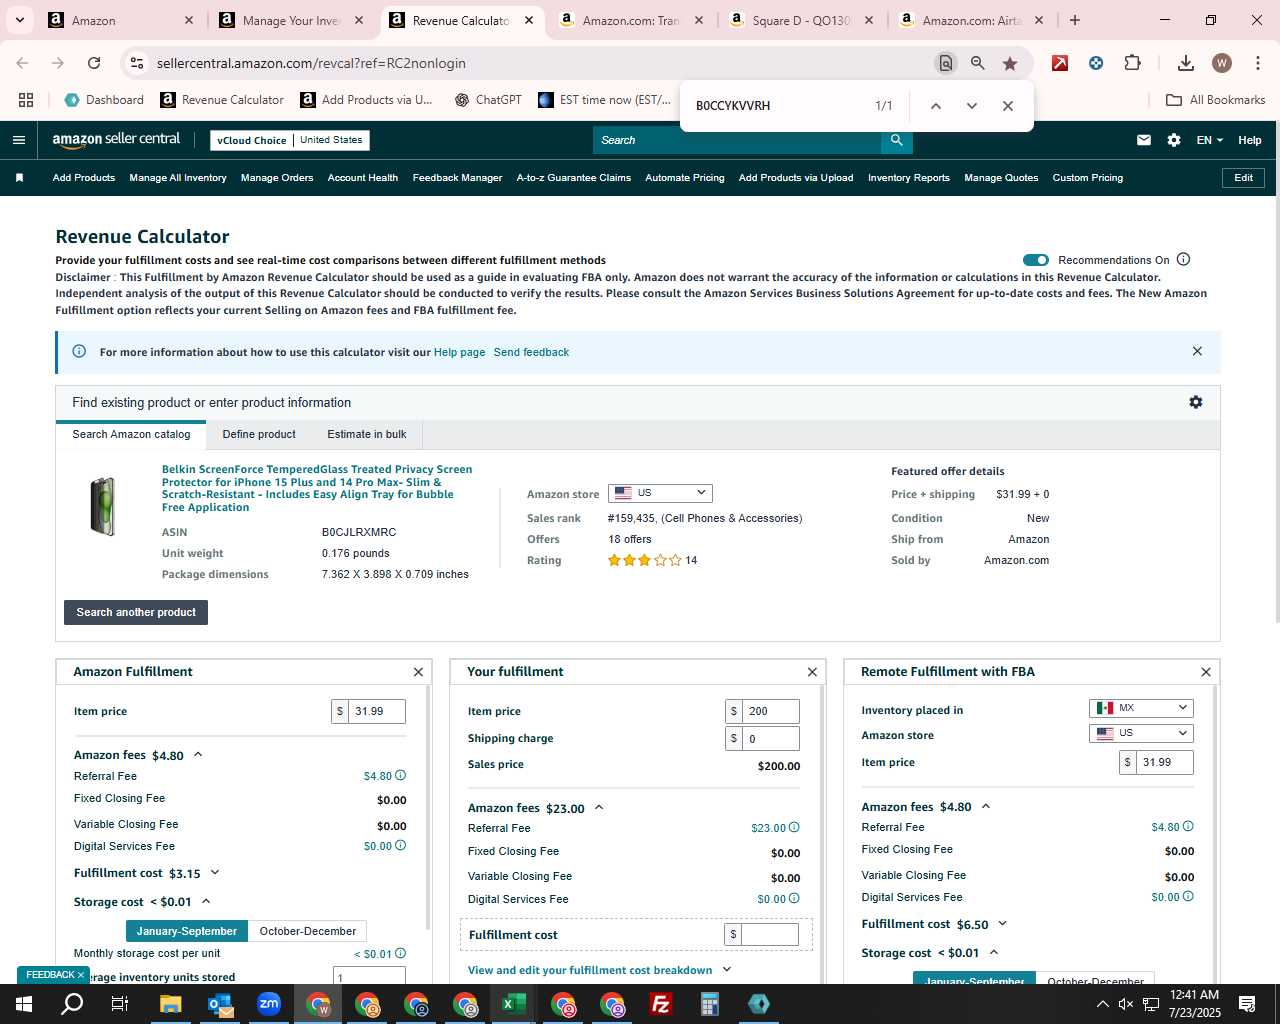This screenshot has height=1024, width=1280.
Task: Open the Seller Central mail messages icon
Action: point(1144,140)
